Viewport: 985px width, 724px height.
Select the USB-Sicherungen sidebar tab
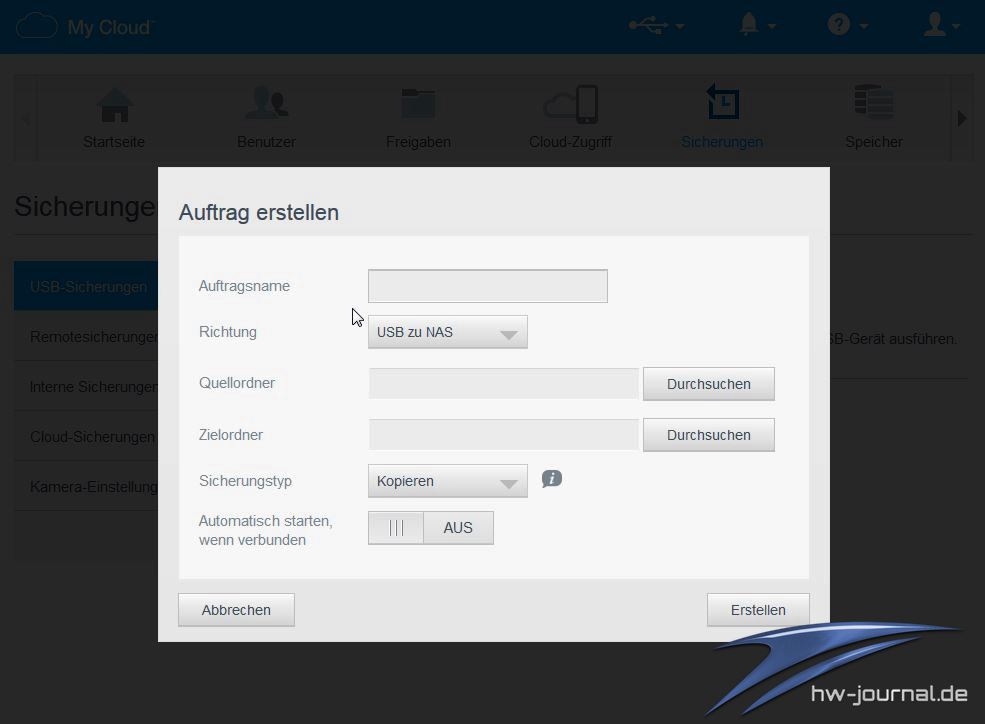pyautogui.click(x=88, y=287)
